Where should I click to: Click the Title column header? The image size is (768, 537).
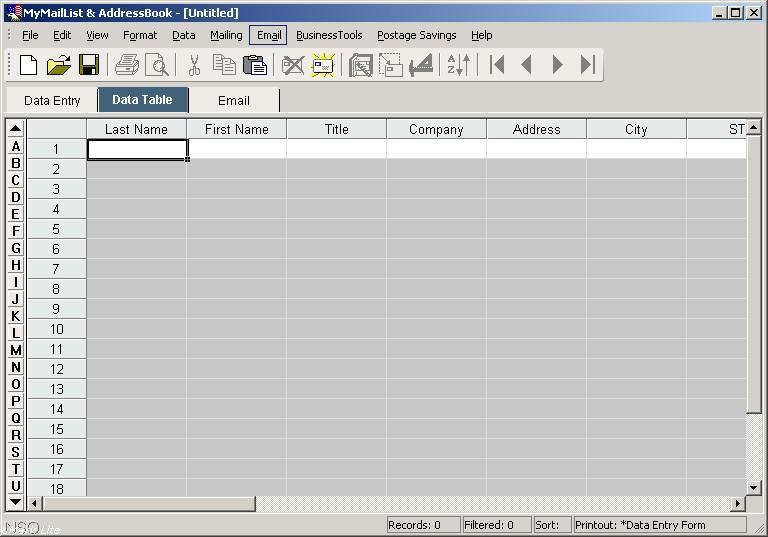click(336, 129)
